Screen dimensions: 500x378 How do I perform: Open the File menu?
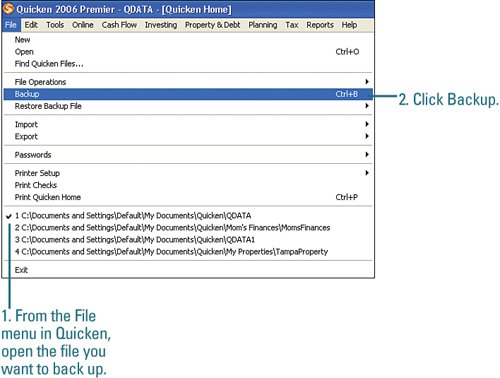11,25
